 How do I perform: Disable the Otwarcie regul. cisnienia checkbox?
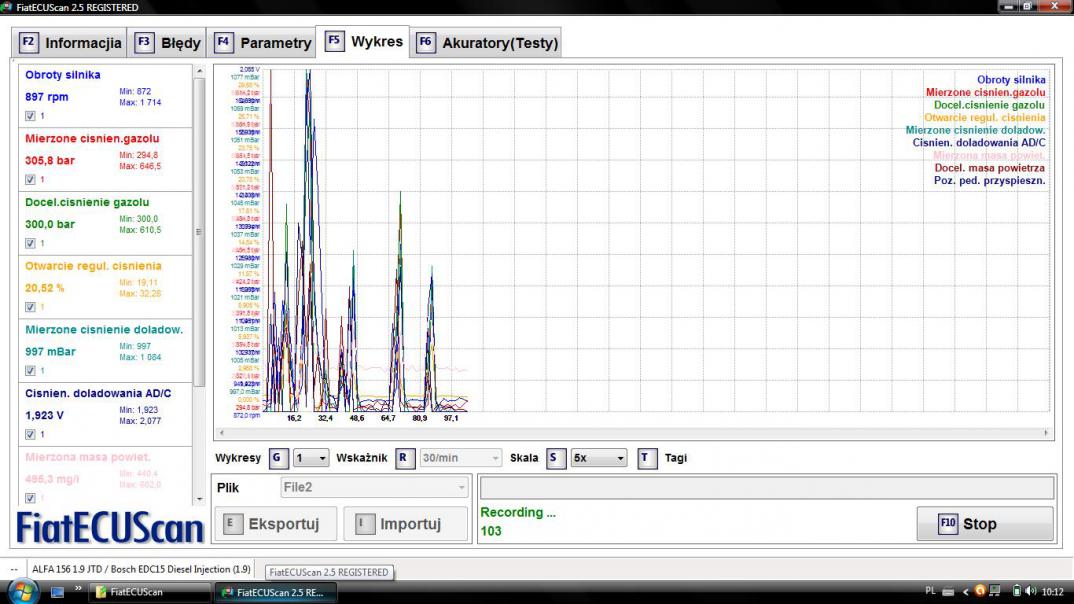pyautogui.click(x=30, y=307)
